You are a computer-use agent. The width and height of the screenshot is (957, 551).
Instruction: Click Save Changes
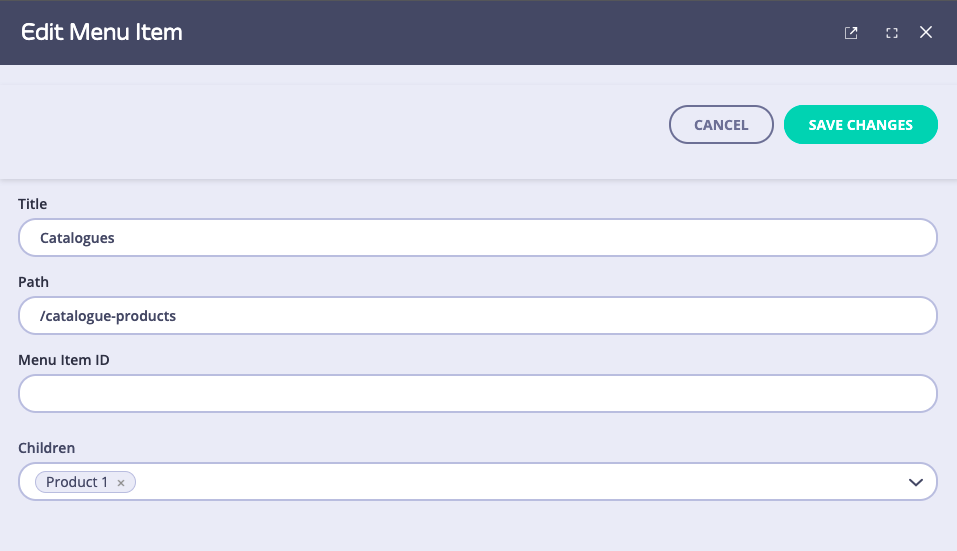coord(860,125)
